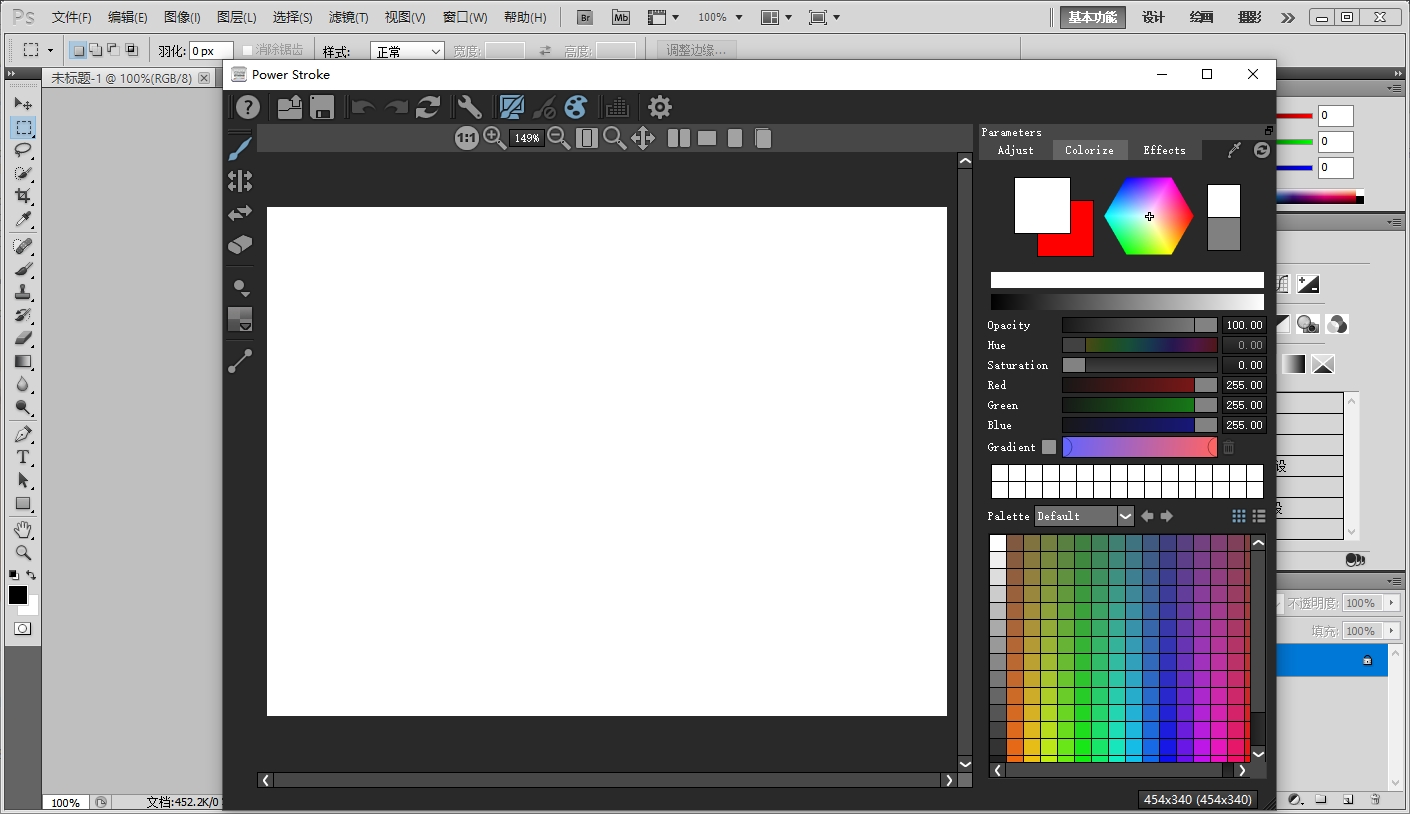The height and width of the screenshot is (814, 1410).
Task: Open the brush dot dropdown tool
Action: [x=240, y=288]
